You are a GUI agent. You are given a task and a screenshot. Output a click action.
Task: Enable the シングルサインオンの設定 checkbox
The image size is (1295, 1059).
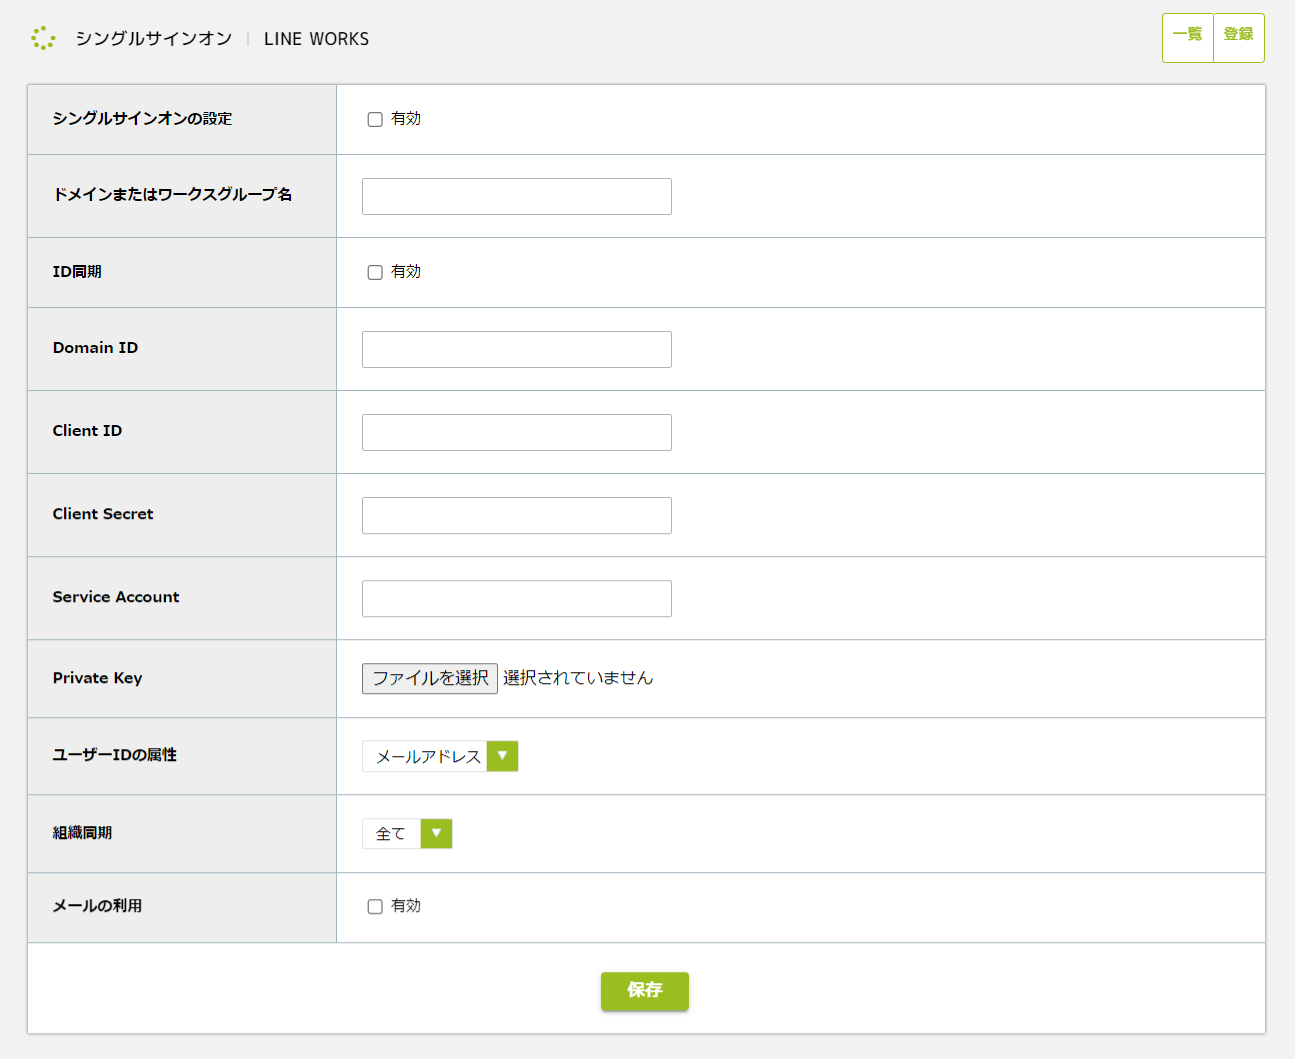(x=375, y=119)
